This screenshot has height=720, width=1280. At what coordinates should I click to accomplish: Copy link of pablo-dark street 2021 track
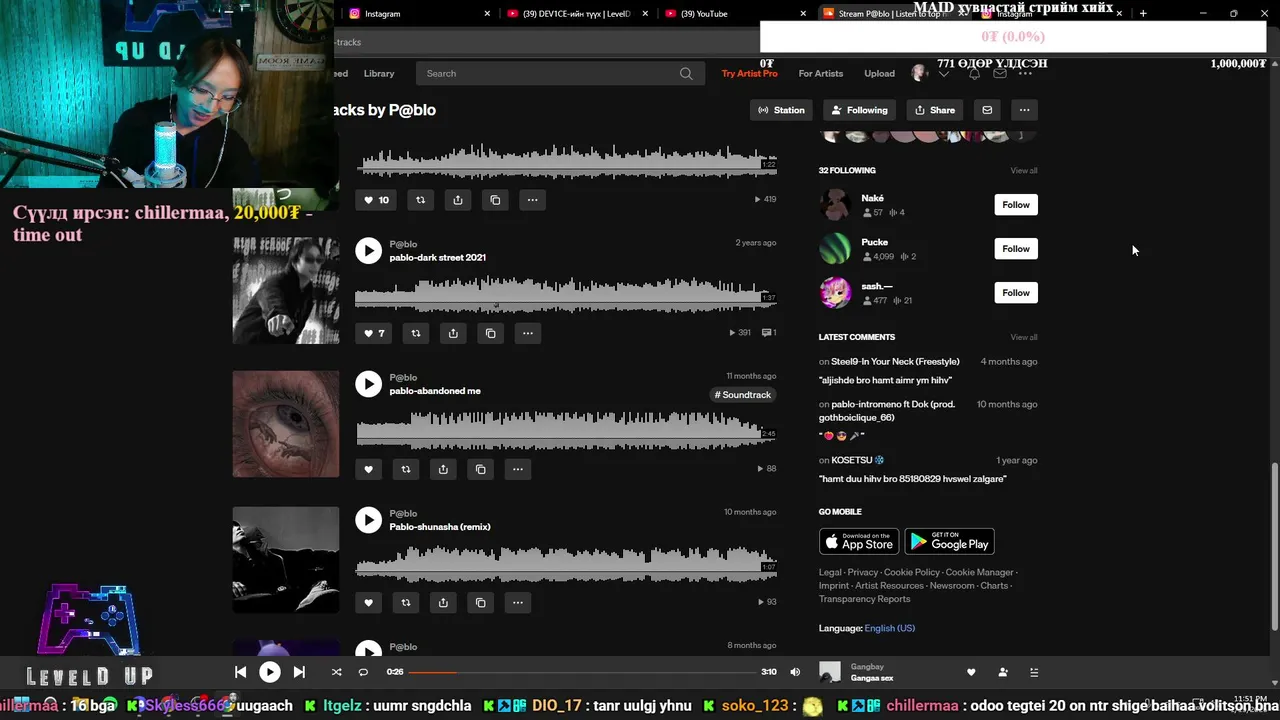490,333
